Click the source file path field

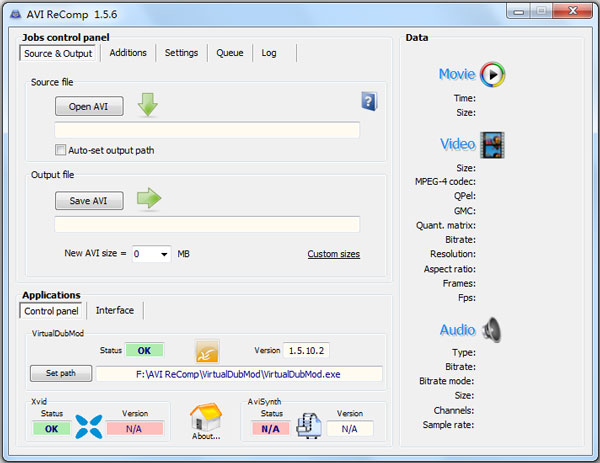[207, 130]
